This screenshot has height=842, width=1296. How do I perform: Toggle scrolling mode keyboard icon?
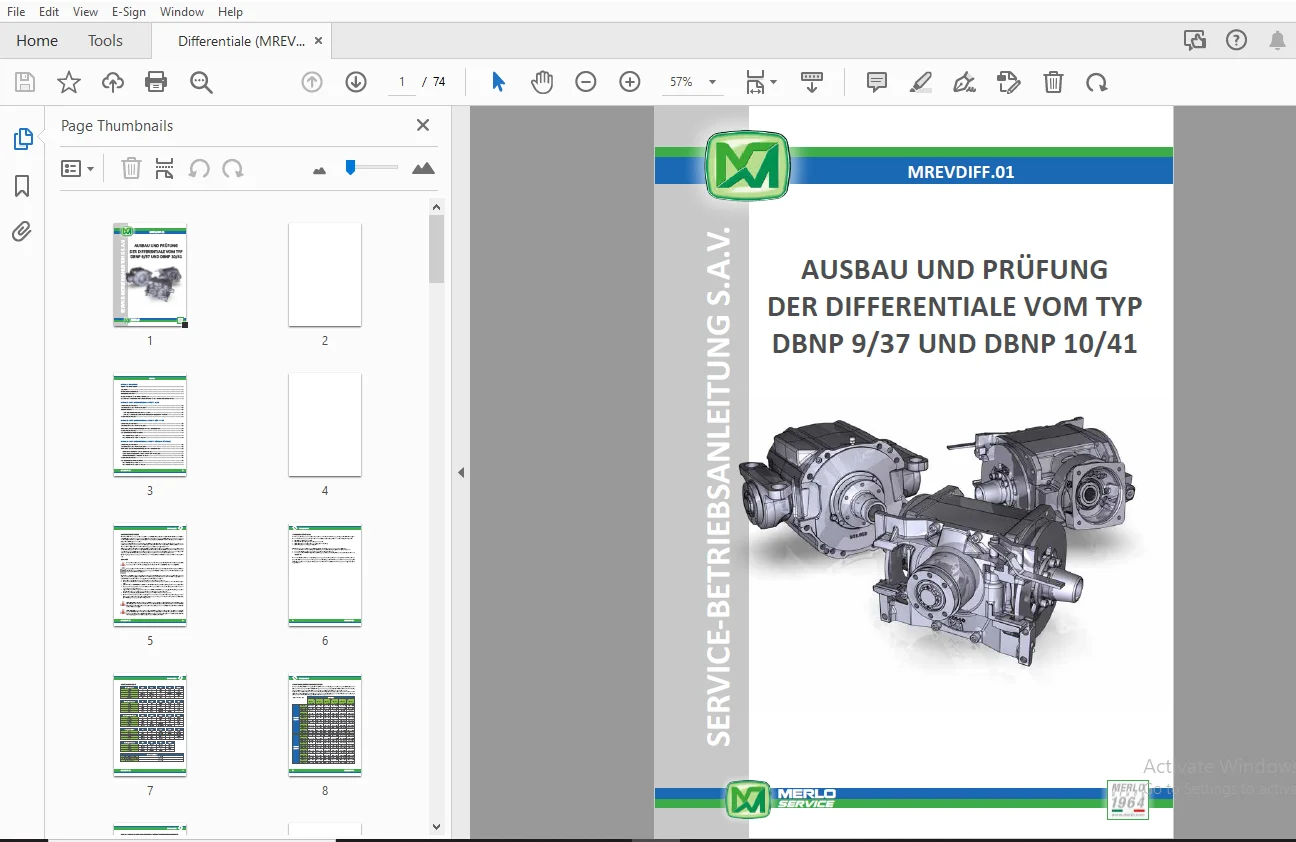[811, 83]
